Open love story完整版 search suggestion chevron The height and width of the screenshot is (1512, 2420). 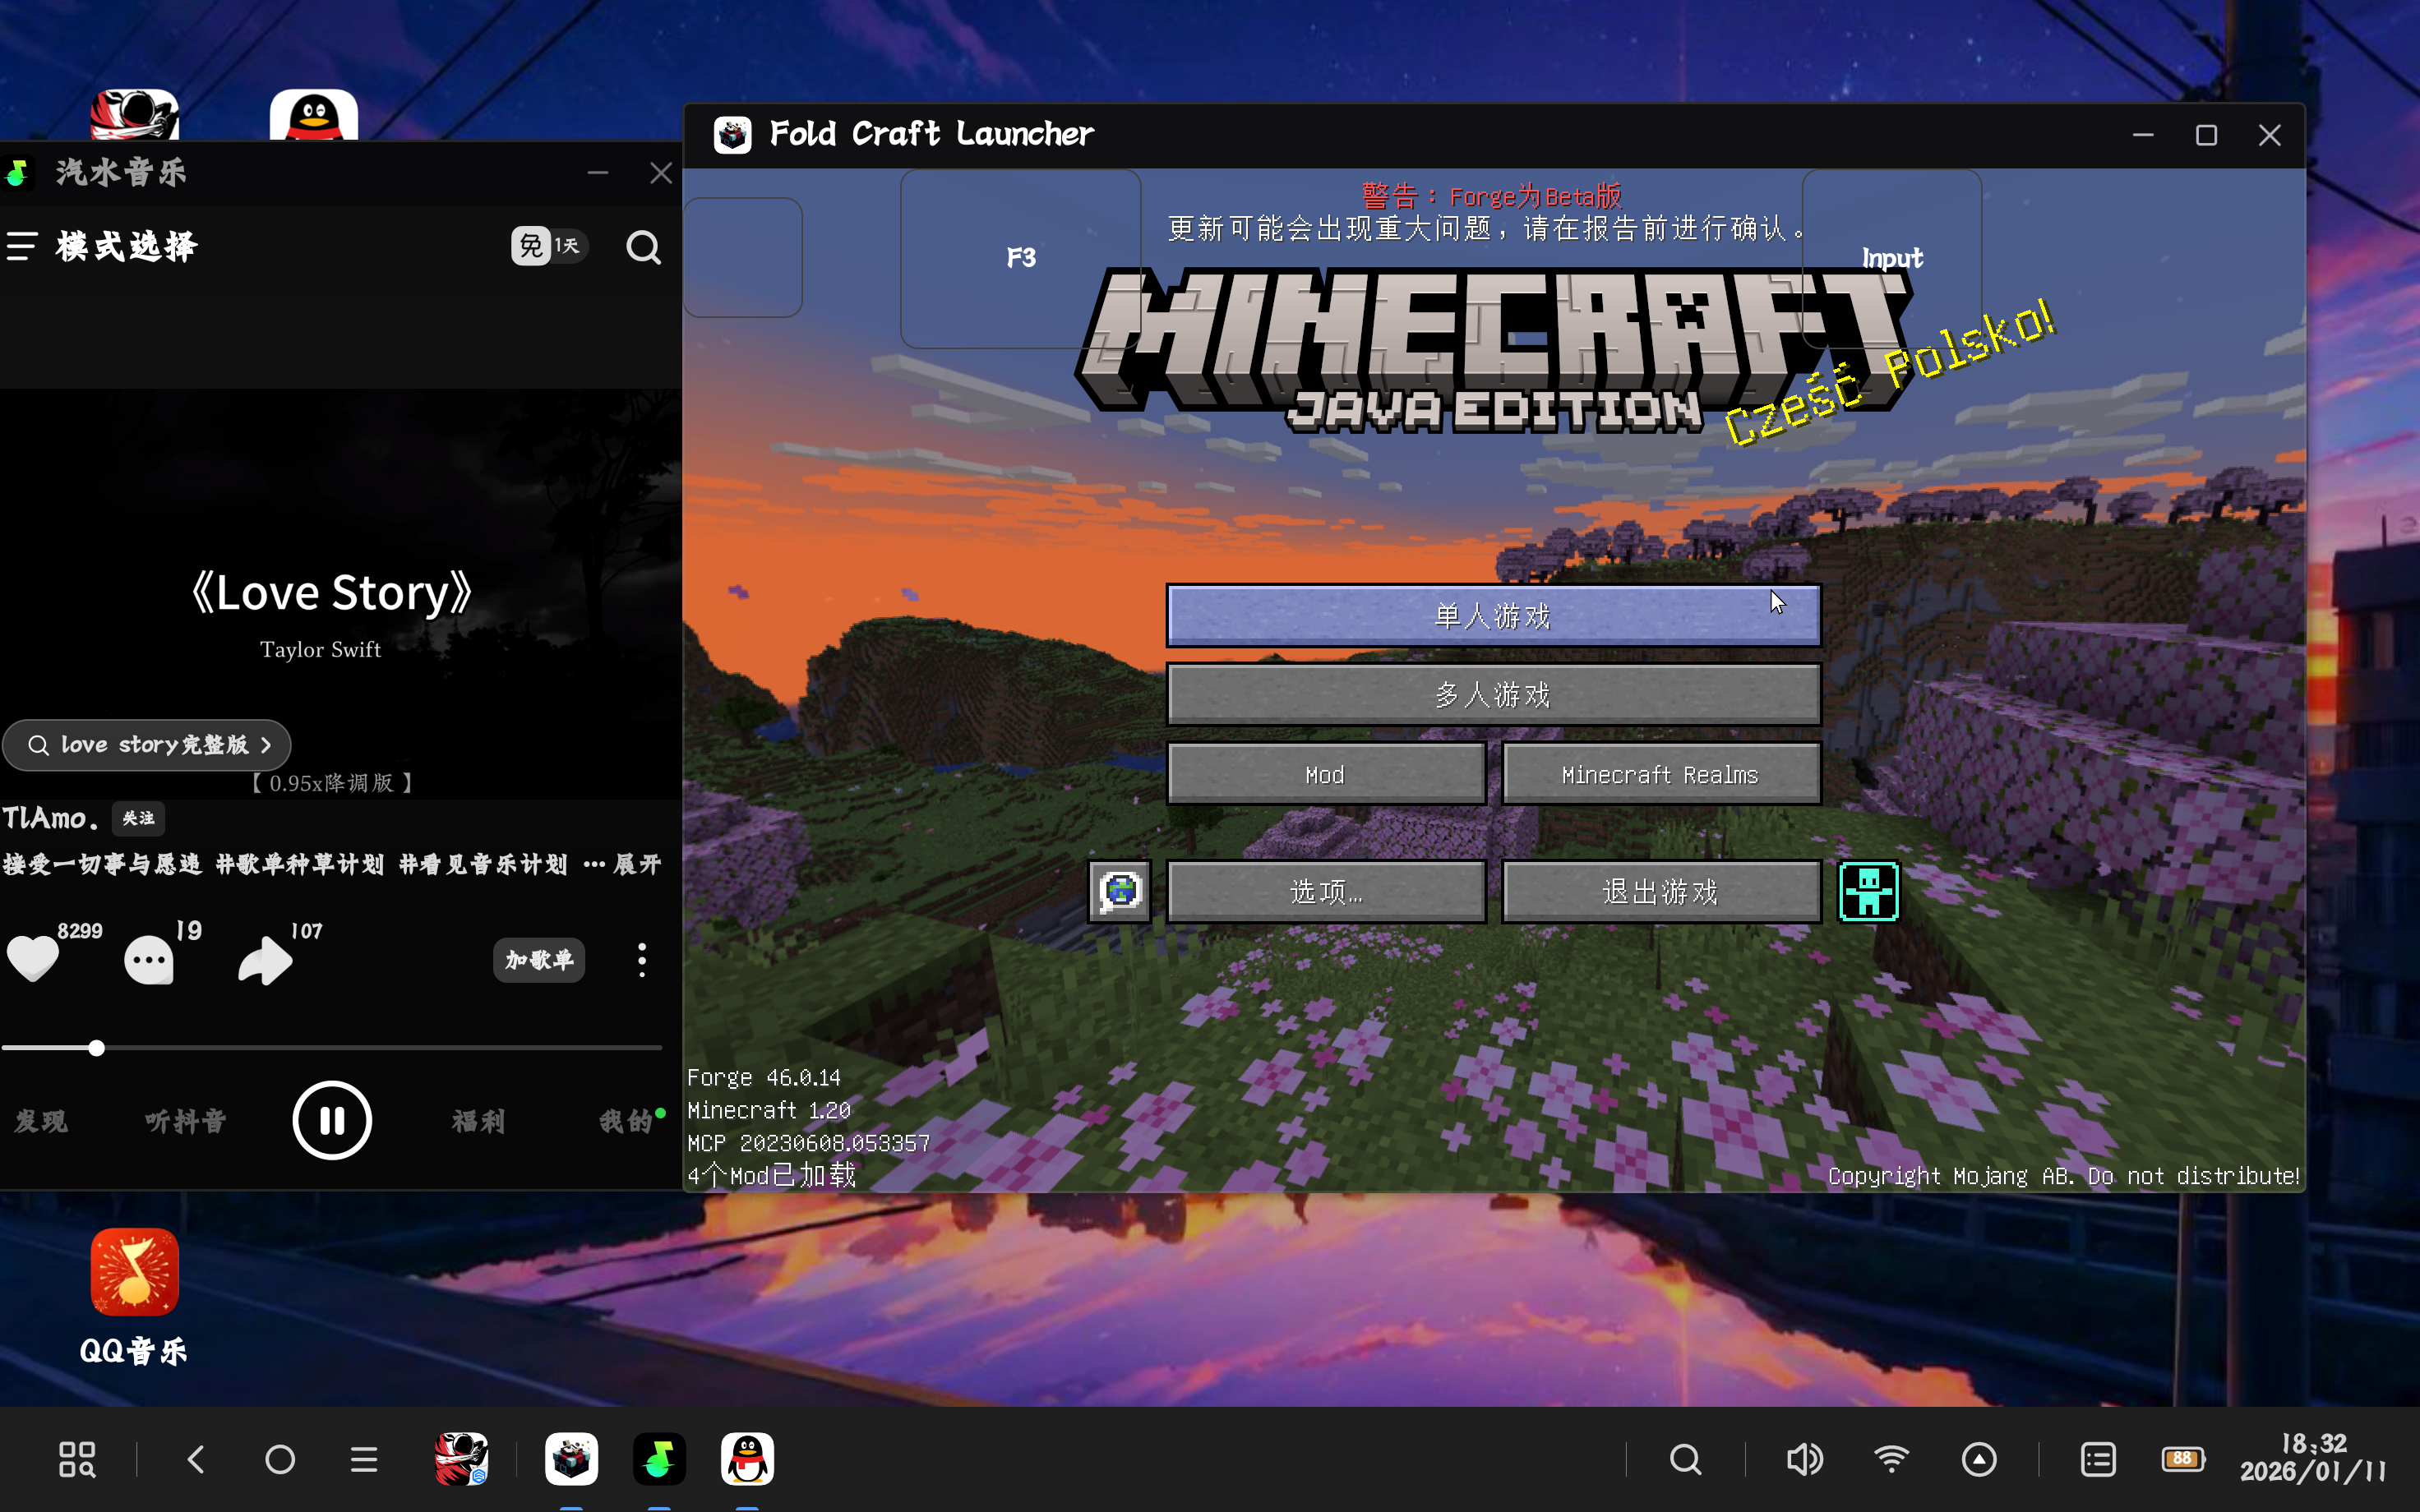(266, 745)
